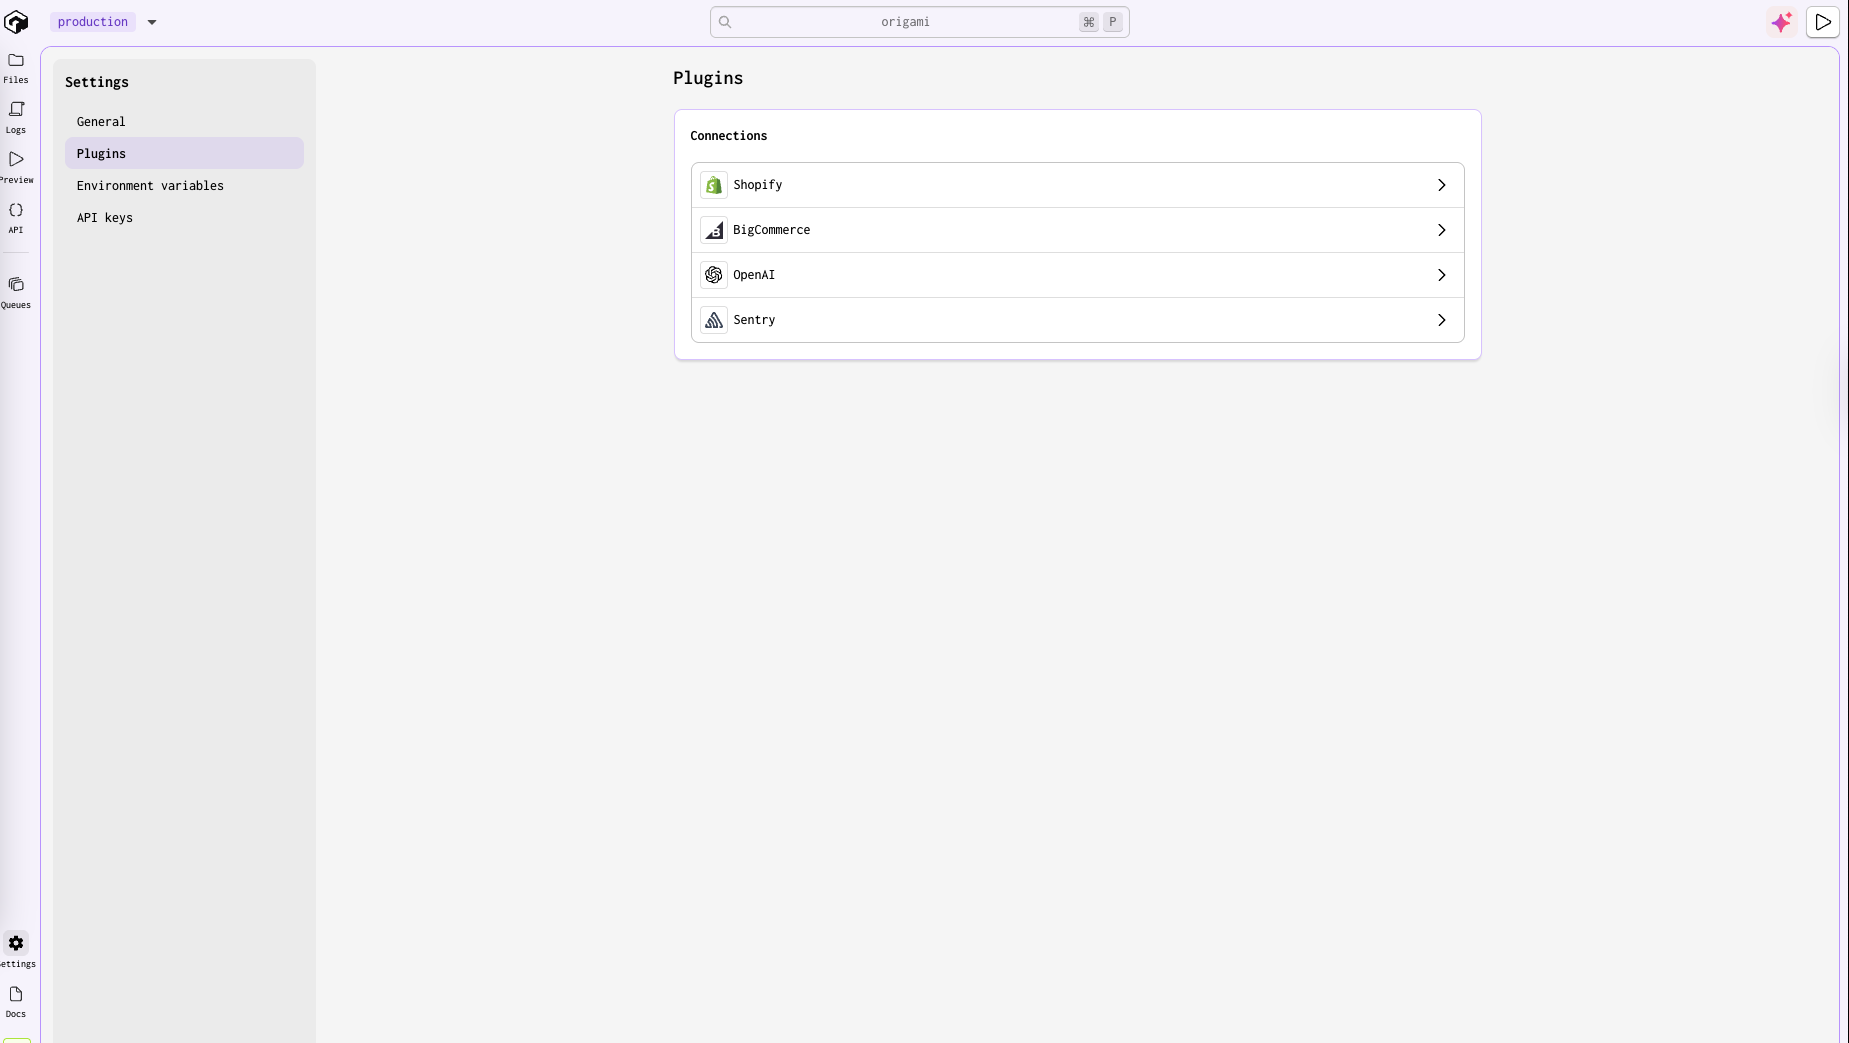Click the origami search field
This screenshot has height=1043, width=1849.
tap(920, 22)
